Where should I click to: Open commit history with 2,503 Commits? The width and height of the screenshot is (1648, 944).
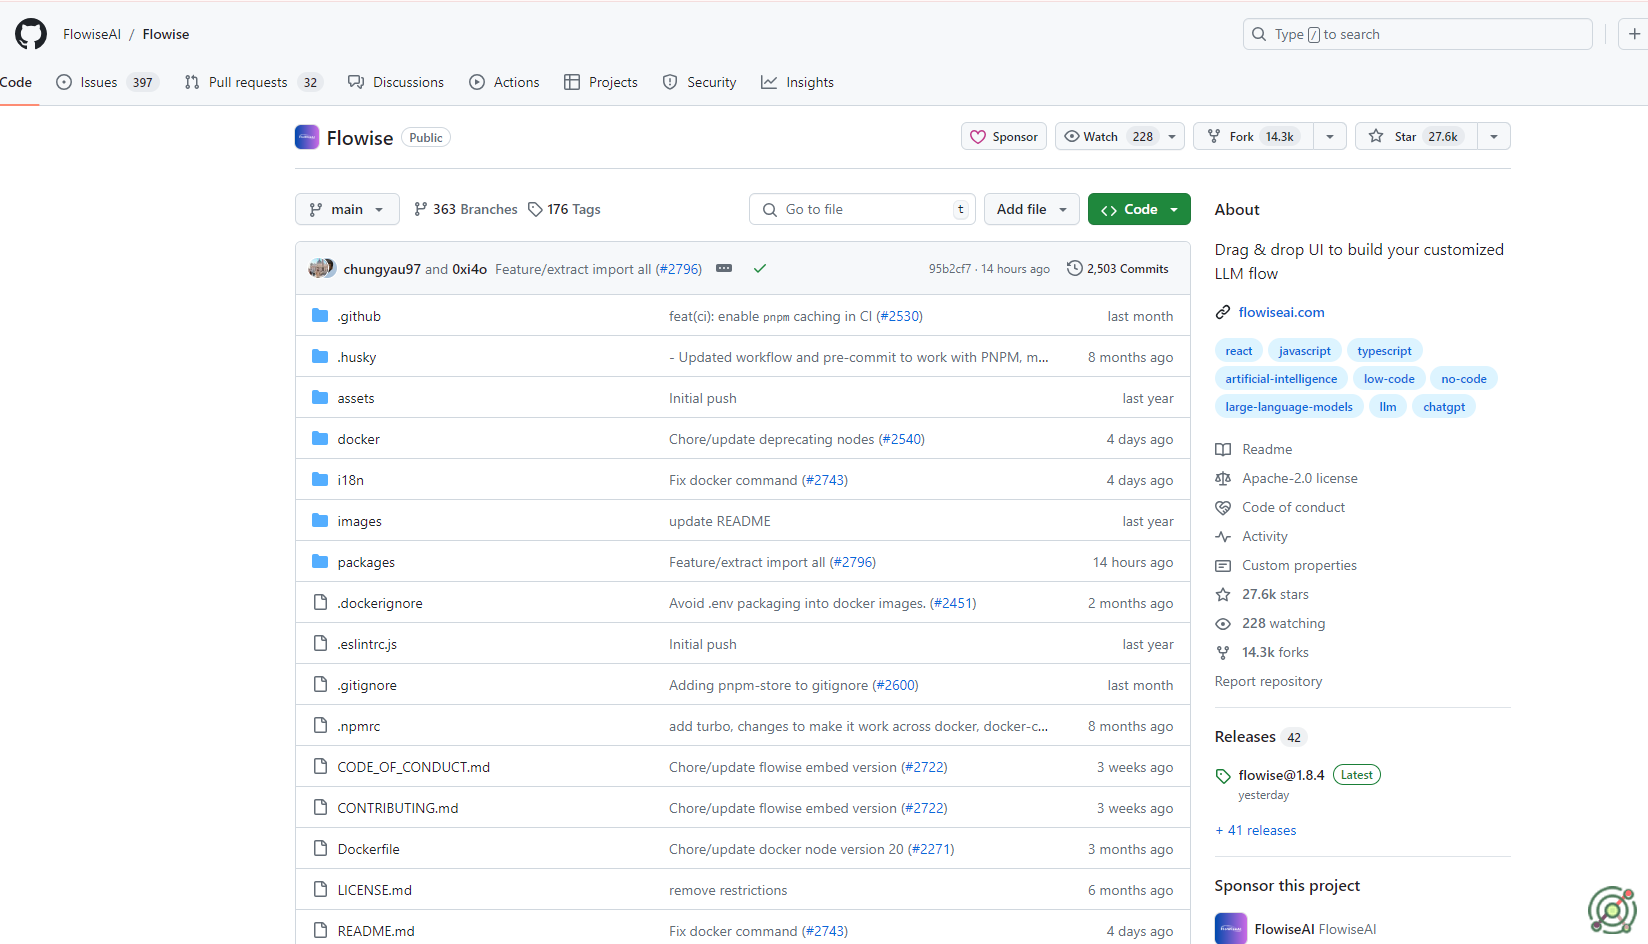click(x=1117, y=268)
